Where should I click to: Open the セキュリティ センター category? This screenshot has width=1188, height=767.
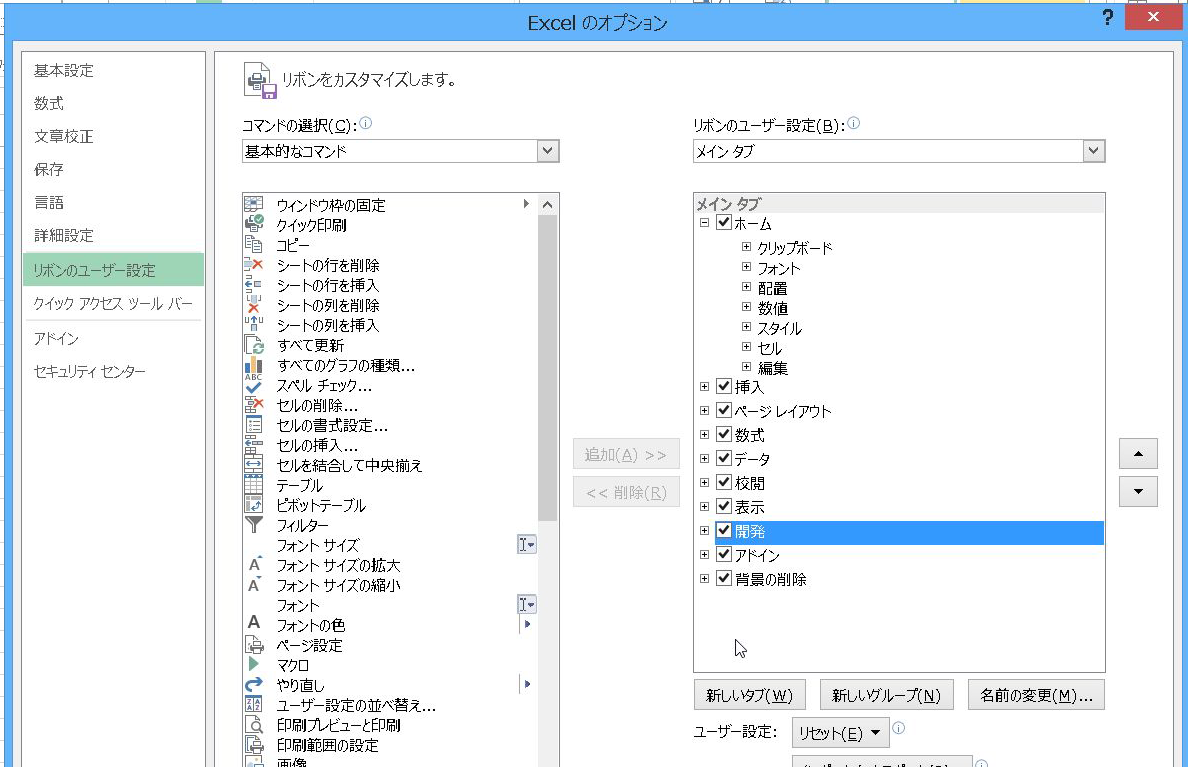tap(89, 371)
